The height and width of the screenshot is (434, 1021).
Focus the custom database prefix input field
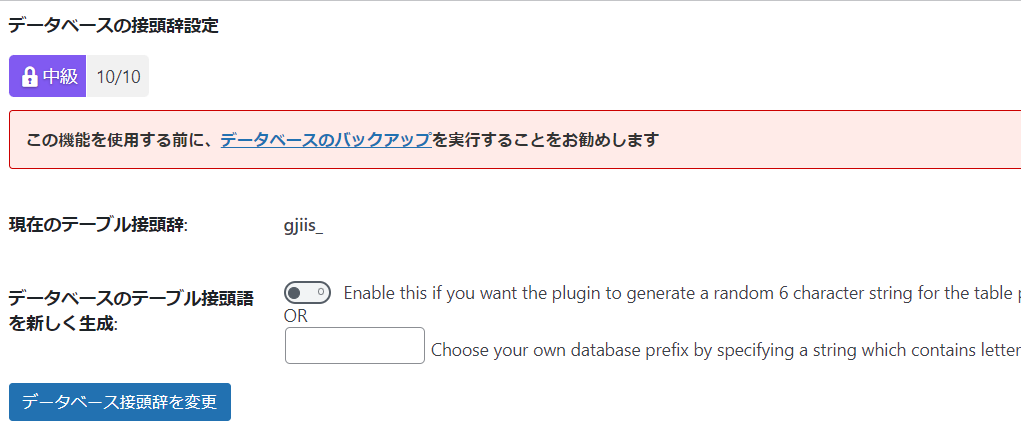pyautogui.click(x=355, y=346)
